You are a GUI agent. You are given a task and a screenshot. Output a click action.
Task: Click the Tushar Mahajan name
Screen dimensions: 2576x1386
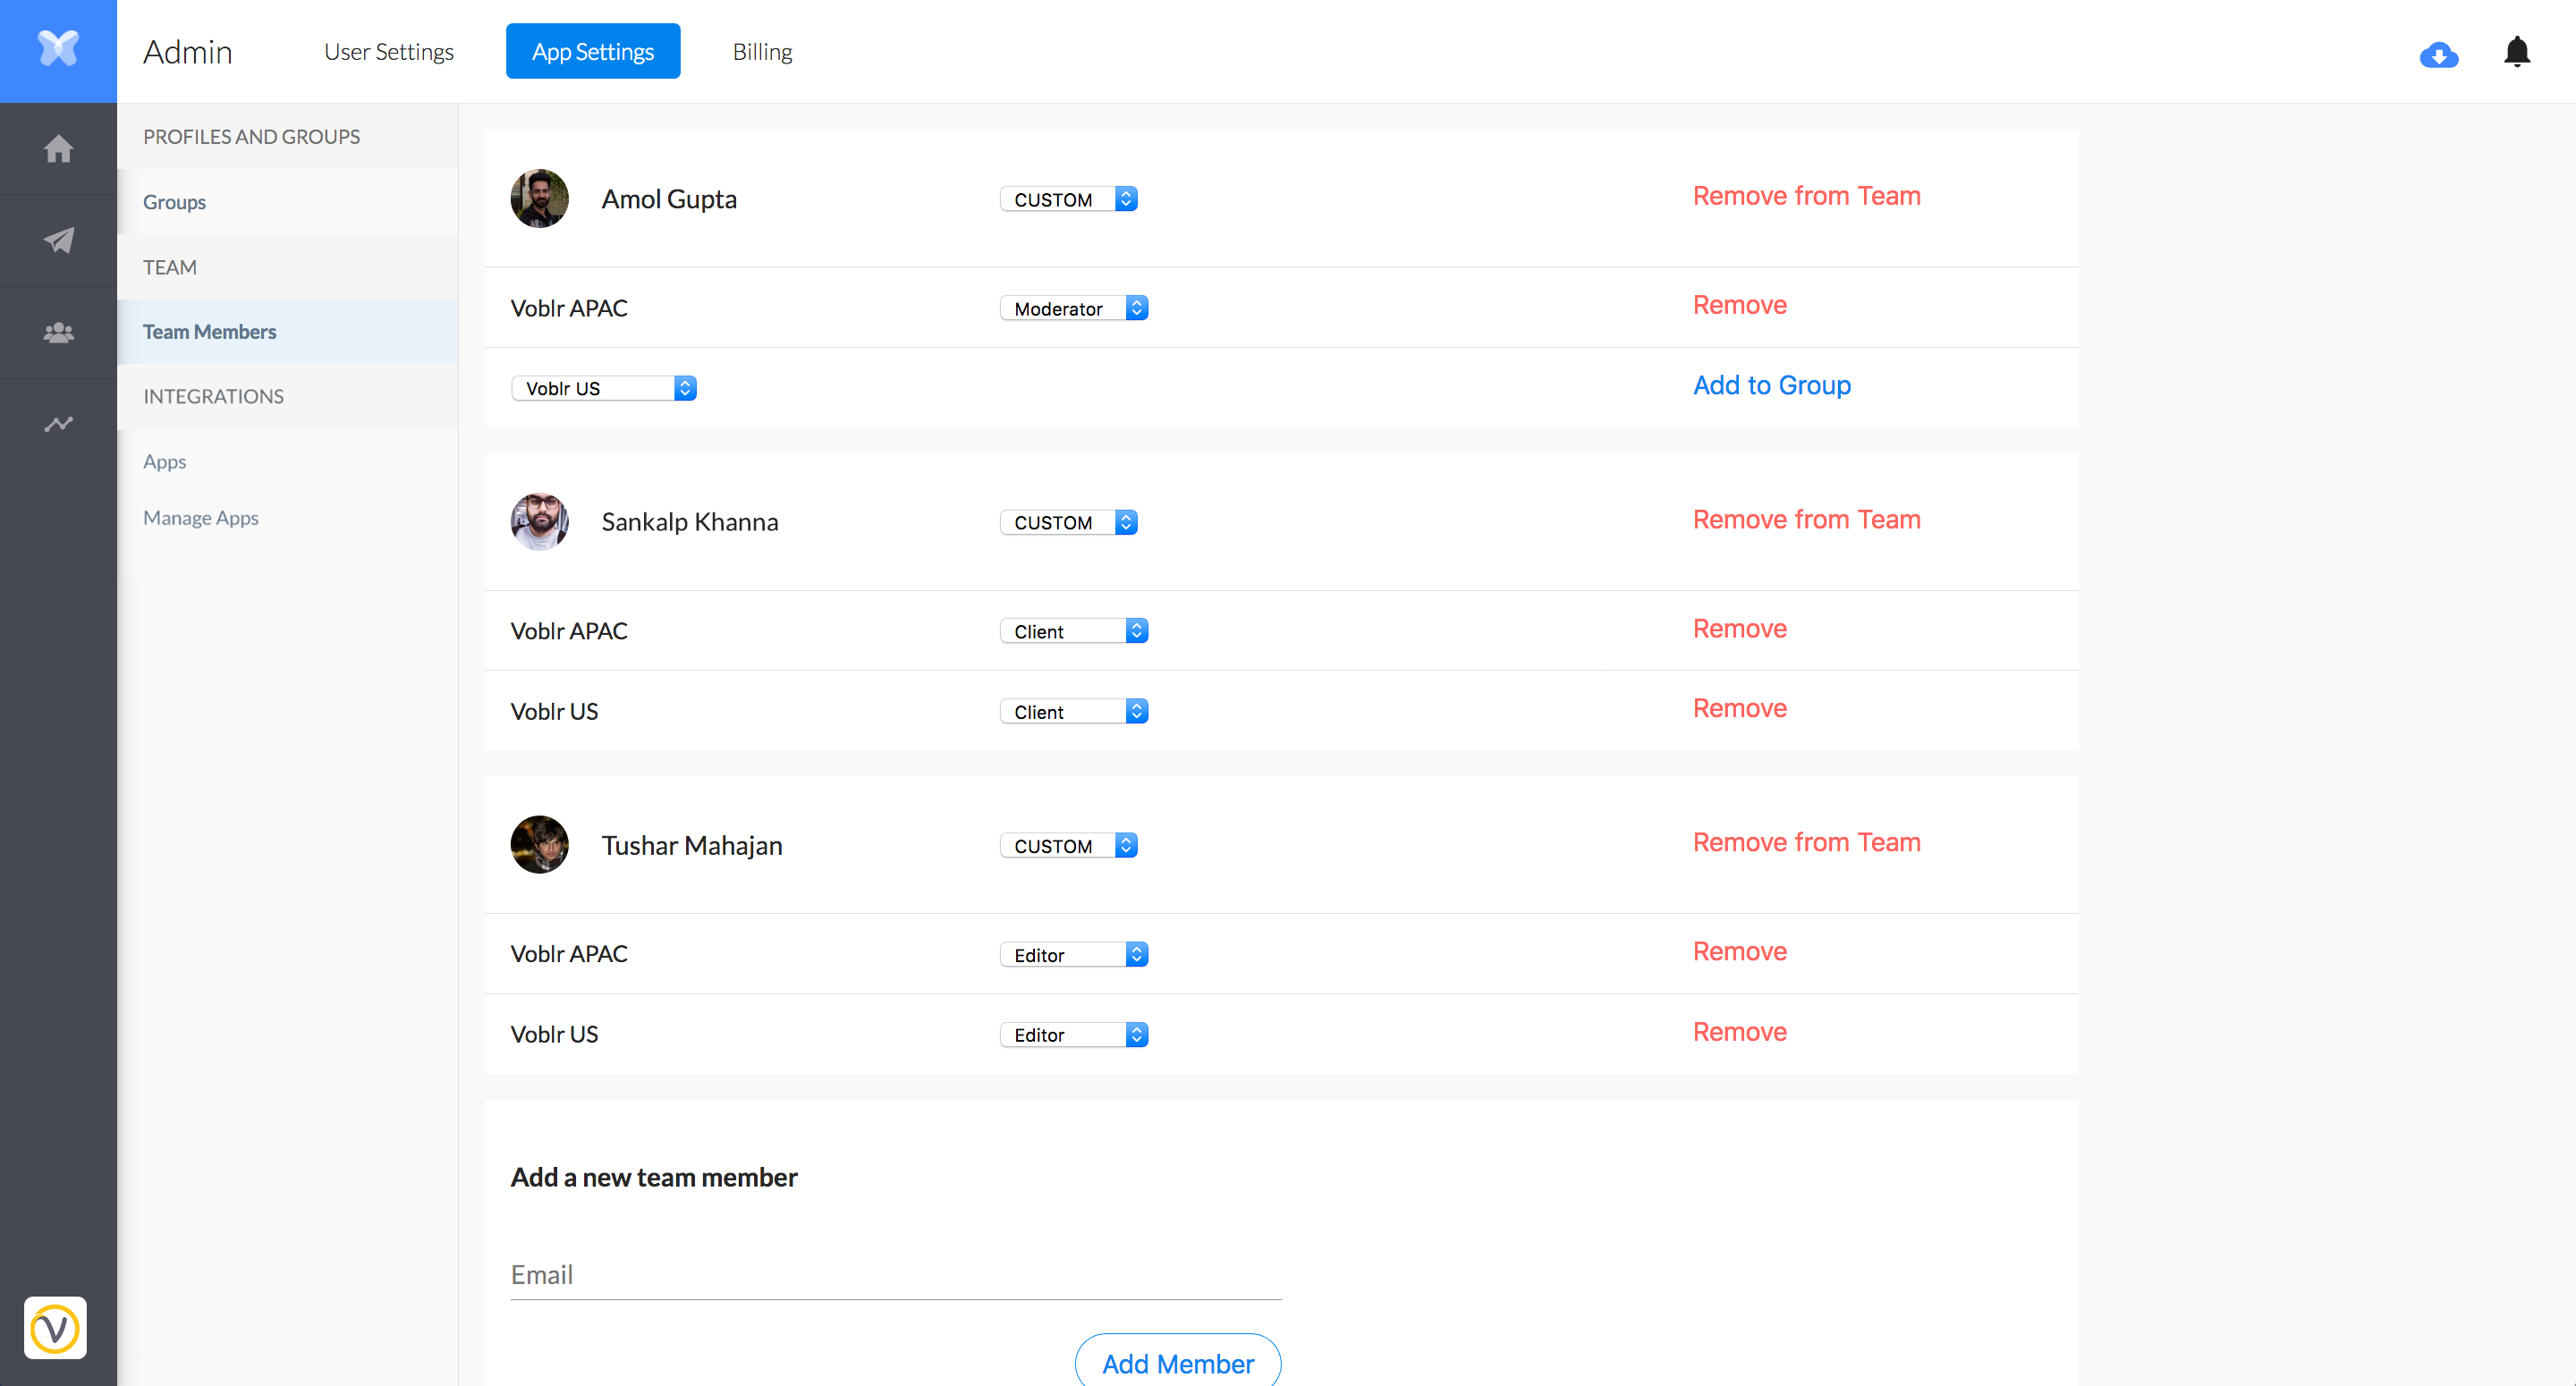coord(691,845)
